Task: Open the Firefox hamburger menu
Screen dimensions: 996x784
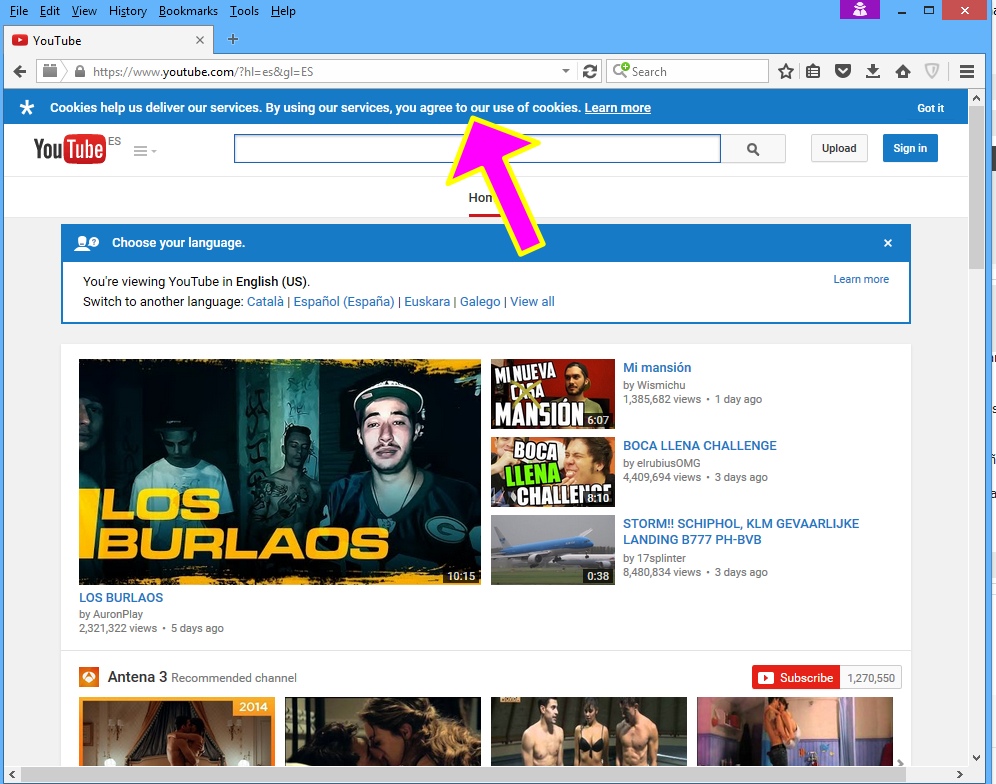Action: pyautogui.click(x=967, y=72)
